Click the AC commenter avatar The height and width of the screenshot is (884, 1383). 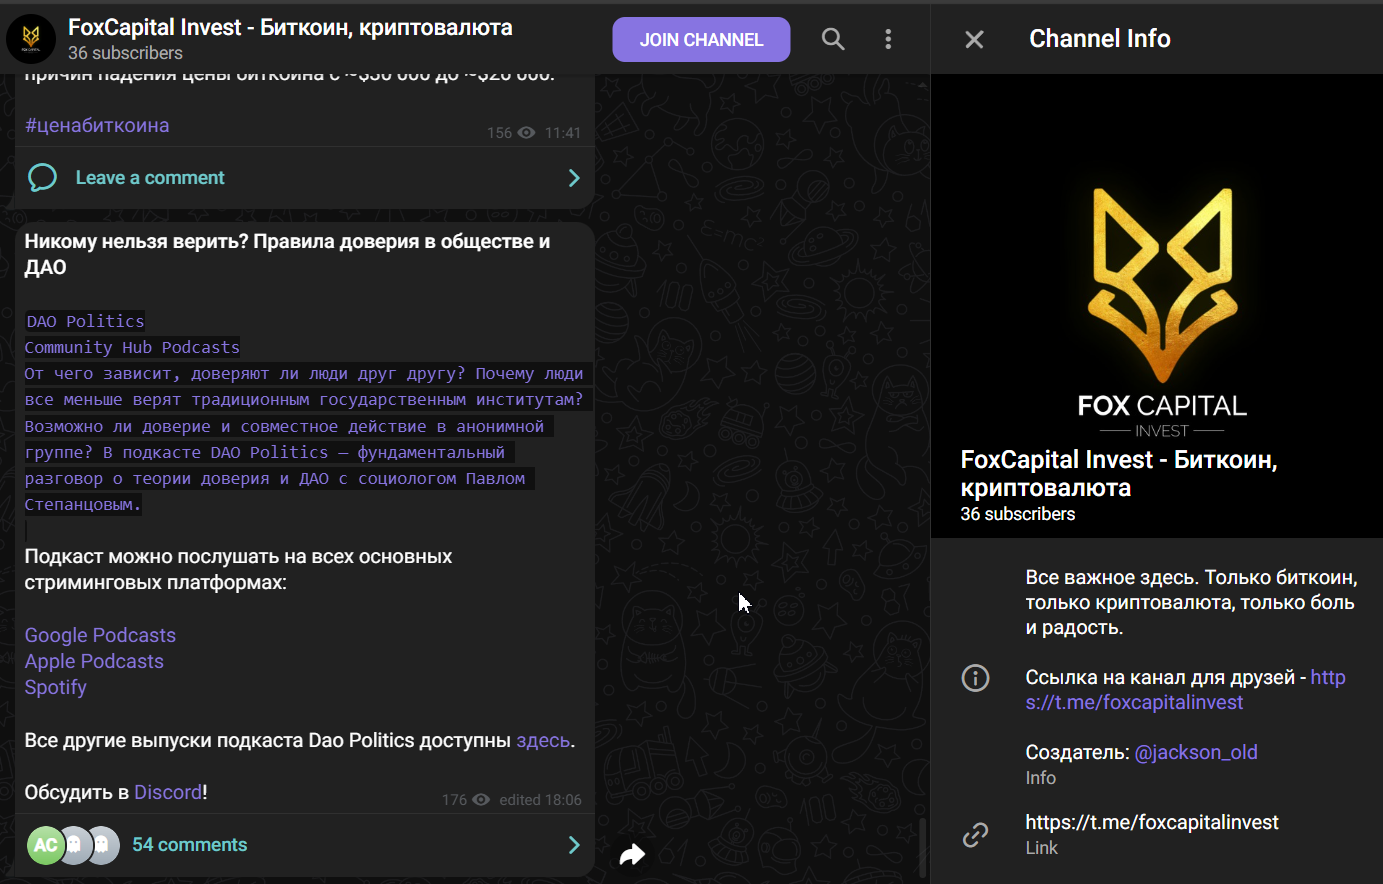coord(45,845)
